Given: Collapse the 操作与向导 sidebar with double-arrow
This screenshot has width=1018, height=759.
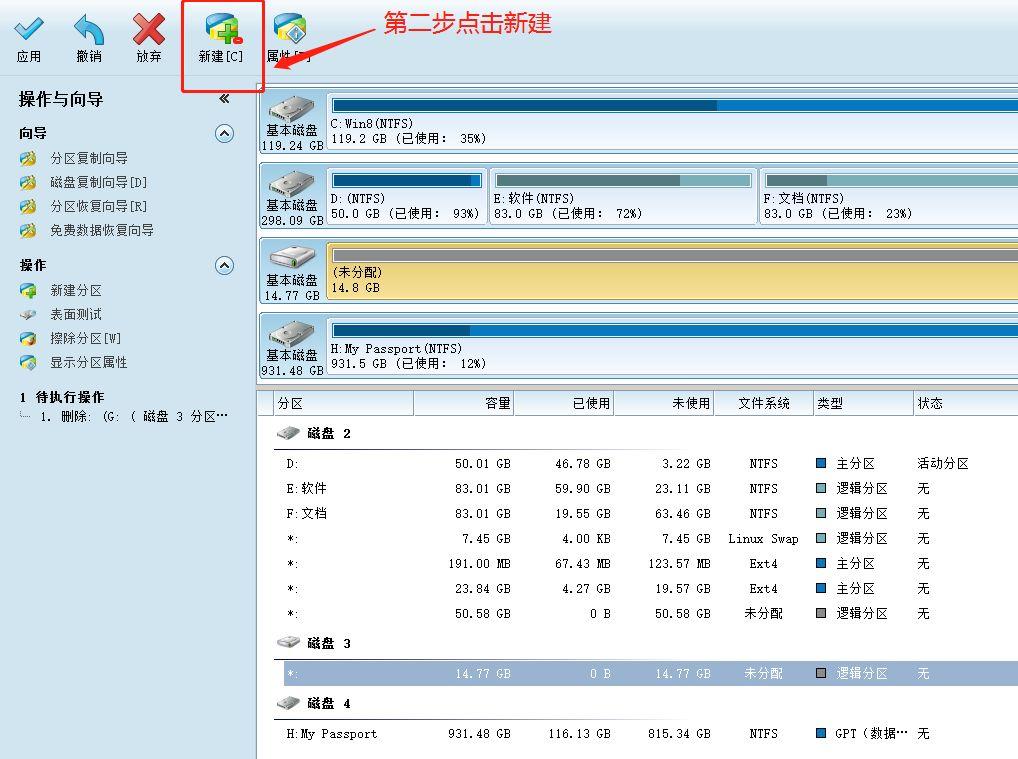Looking at the screenshot, I should 224,99.
